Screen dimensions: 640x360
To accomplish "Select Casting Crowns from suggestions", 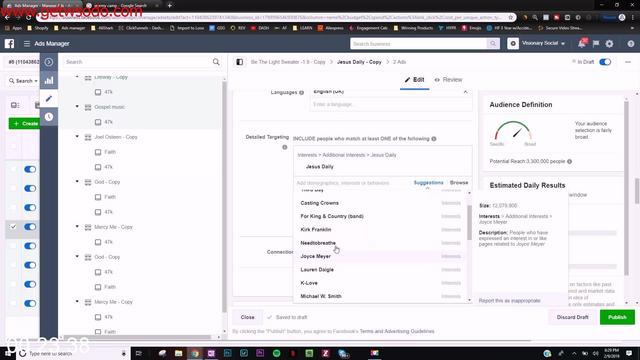I will click(380, 203).
